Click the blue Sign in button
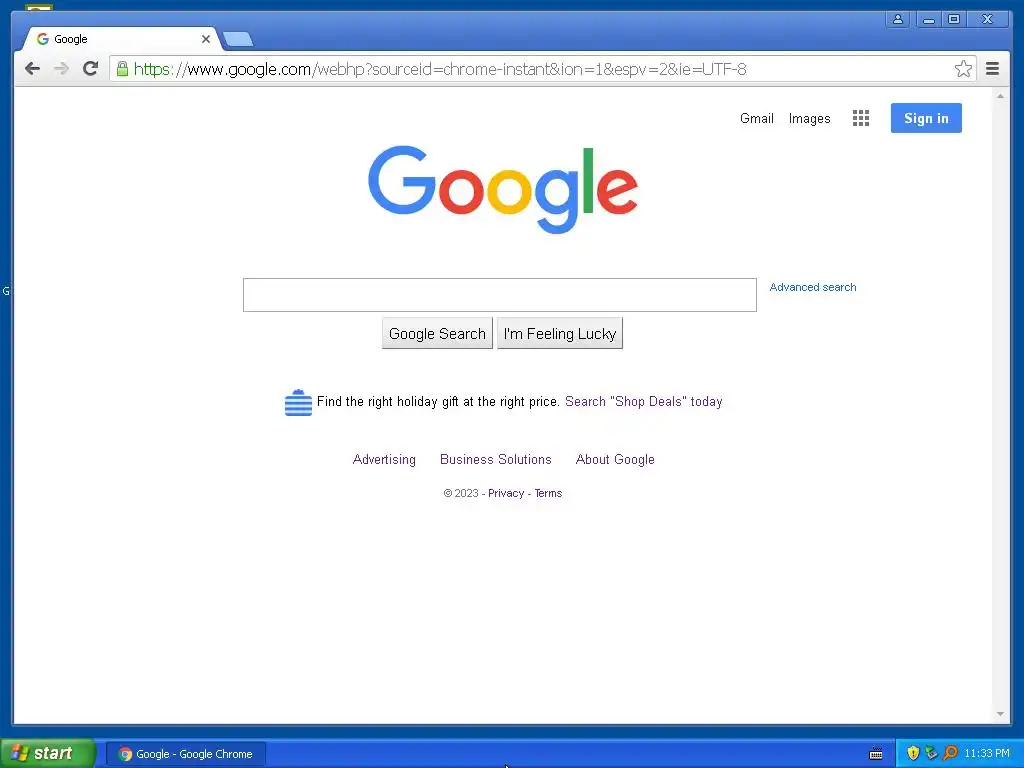Image resolution: width=1024 pixels, height=768 pixels. coord(926,118)
